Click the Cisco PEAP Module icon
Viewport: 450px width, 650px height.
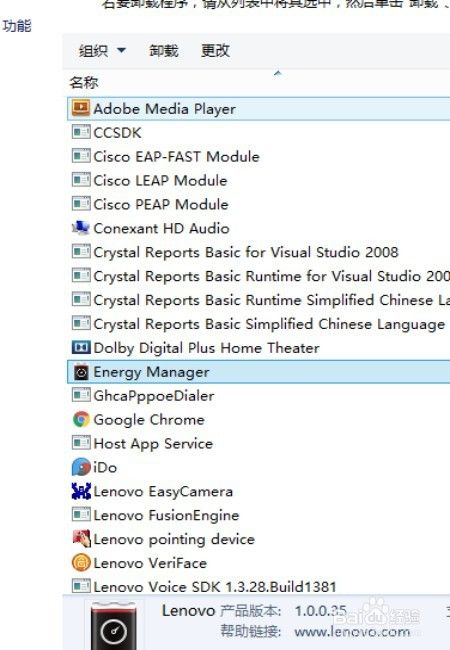pyautogui.click(x=81, y=204)
